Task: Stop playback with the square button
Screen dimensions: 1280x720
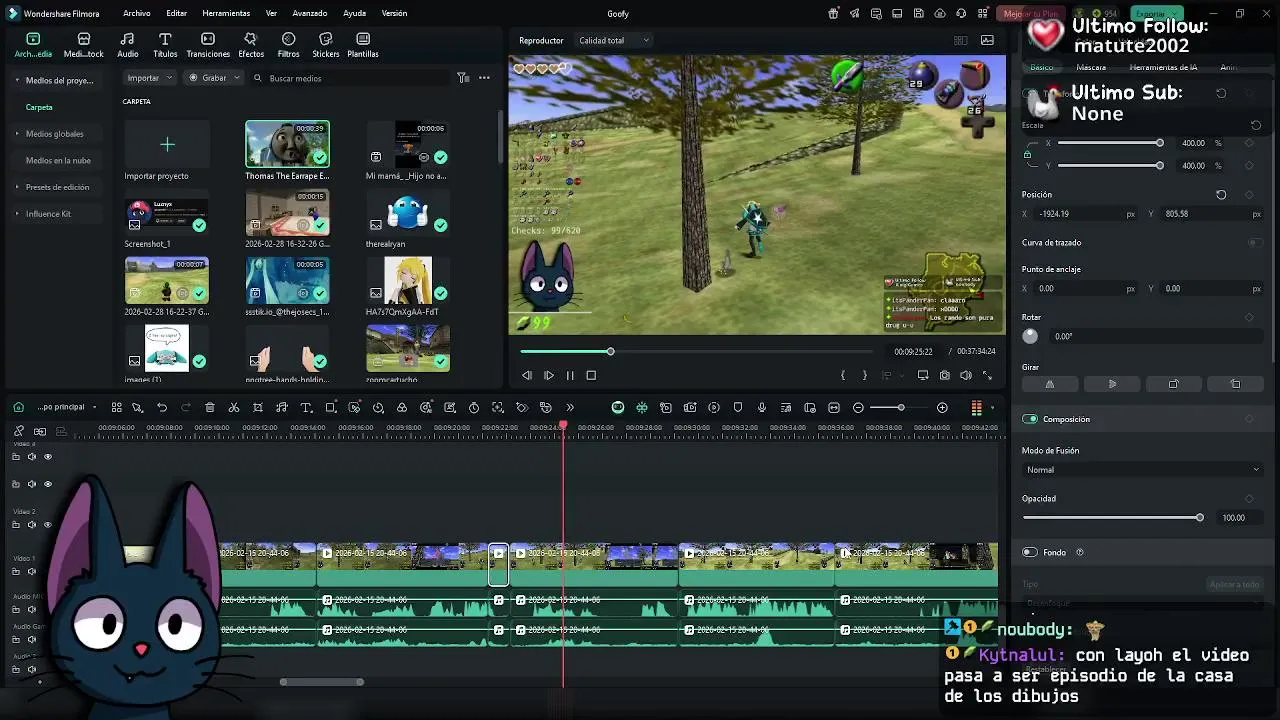Action: coord(591,375)
